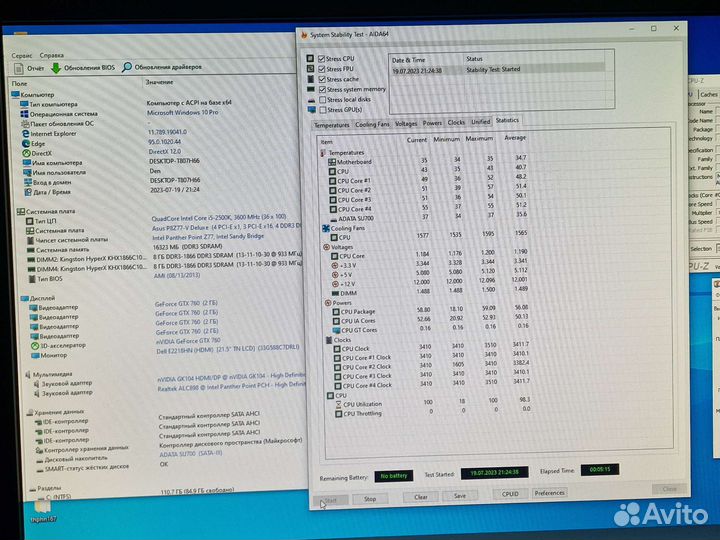
Task: Open the Справка menu
Action: click(x=51, y=55)
